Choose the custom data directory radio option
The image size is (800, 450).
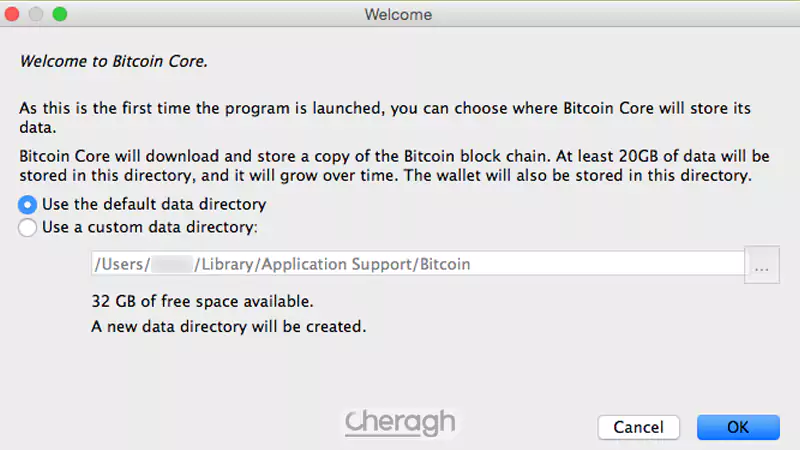28,227
